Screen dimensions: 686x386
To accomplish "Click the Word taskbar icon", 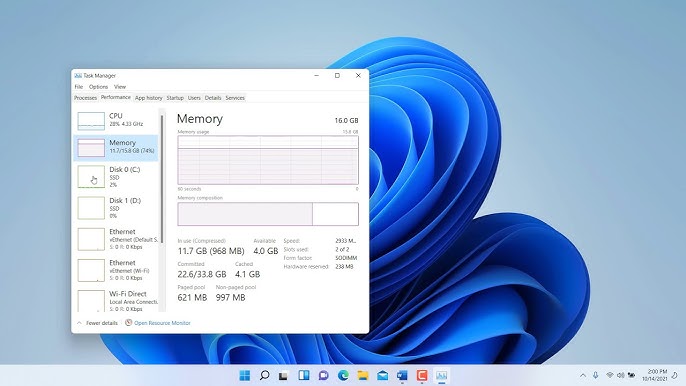I will tap(402, 375).
